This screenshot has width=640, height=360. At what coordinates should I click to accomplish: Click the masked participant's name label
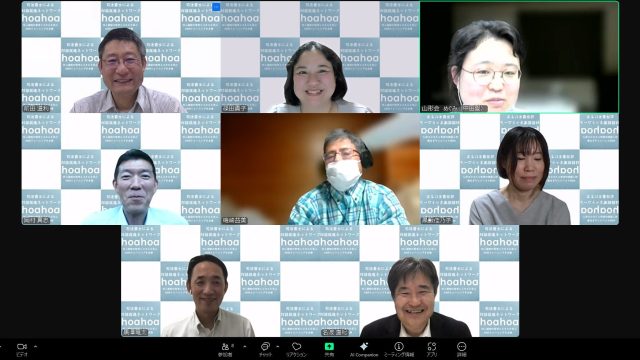pos(235,220)
